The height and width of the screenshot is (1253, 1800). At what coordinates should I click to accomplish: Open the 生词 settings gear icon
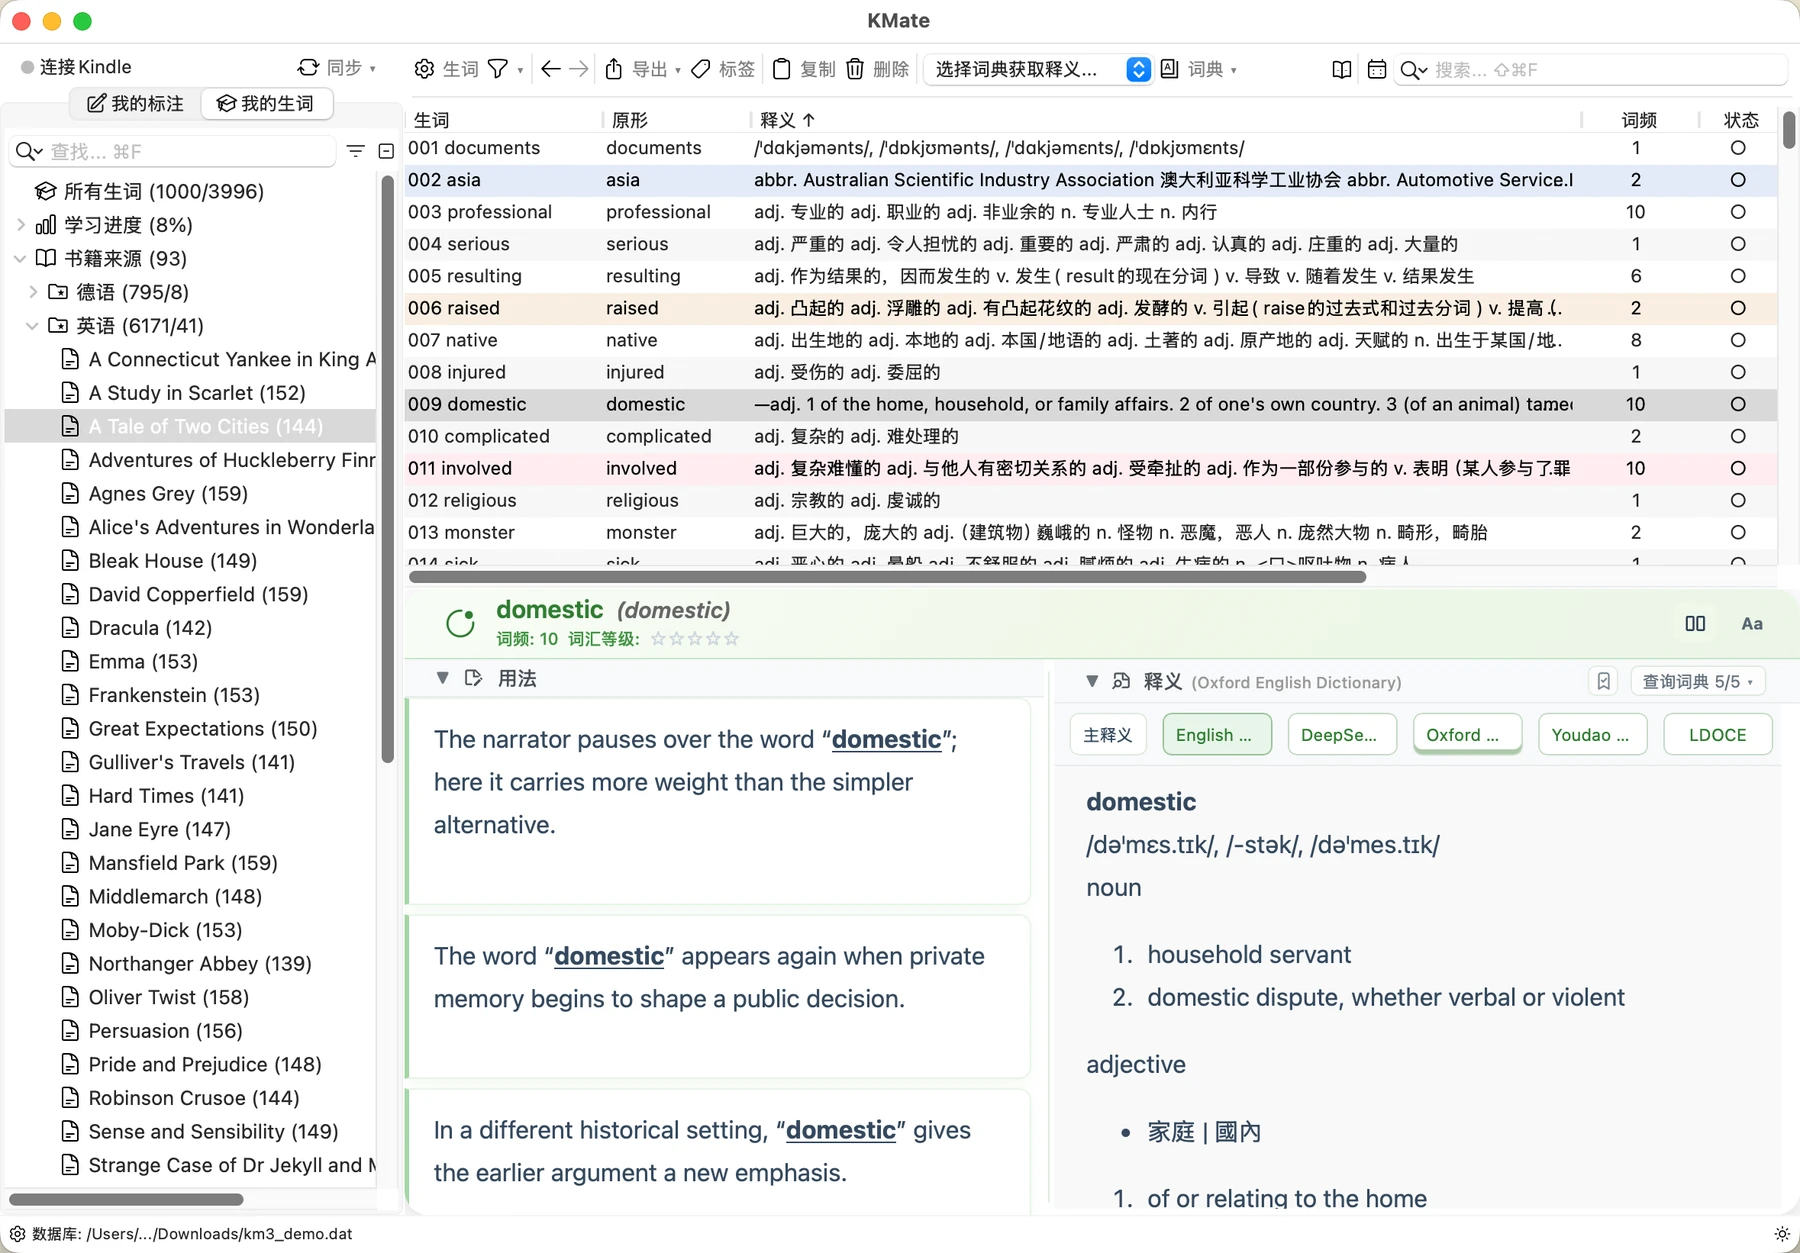click(x=424, y=69)
